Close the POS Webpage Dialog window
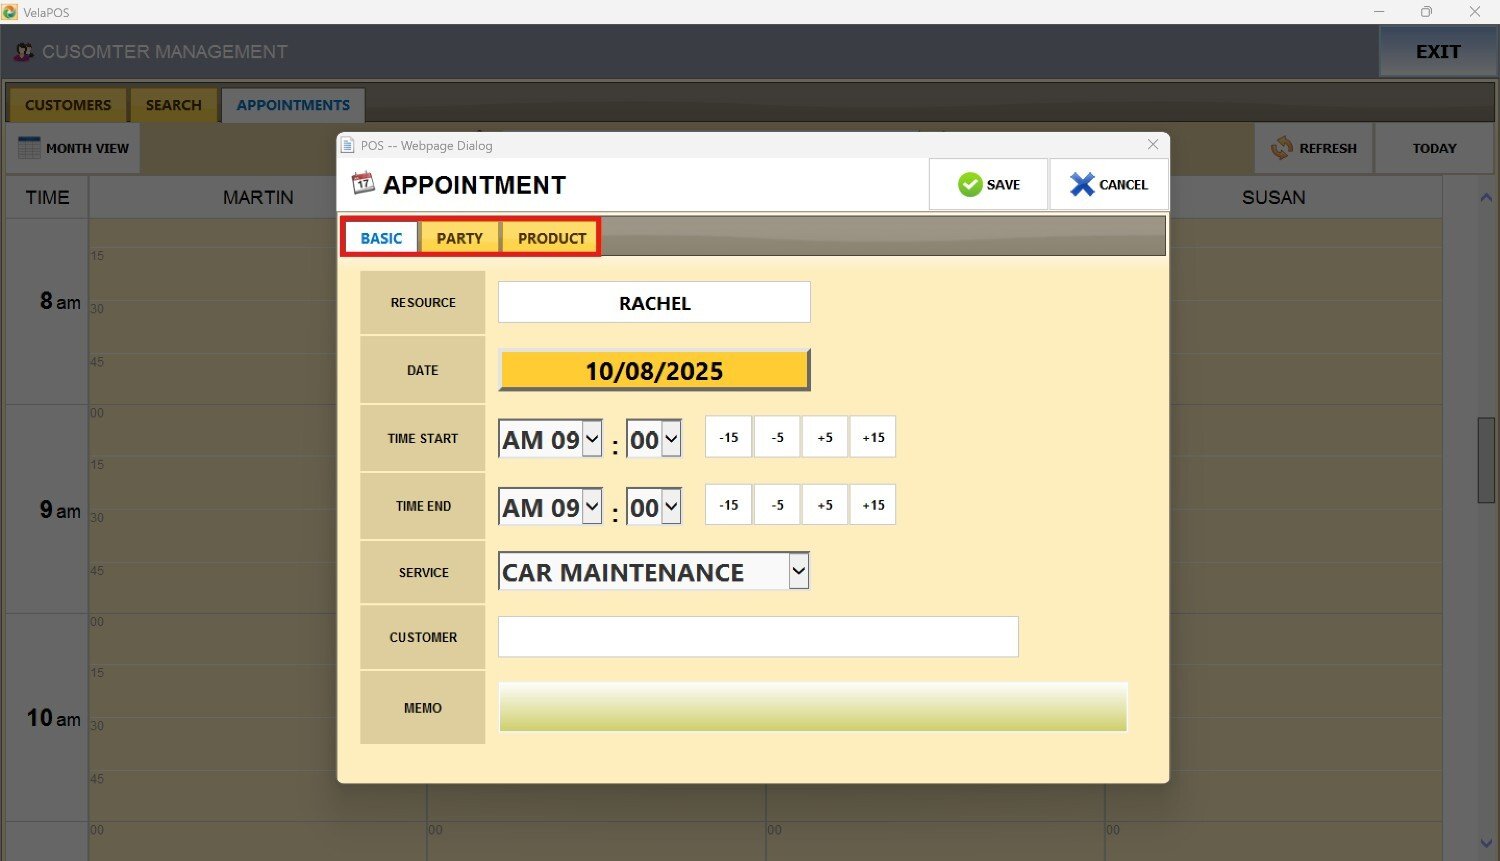The width and height of the screenshot is (1500, 861). 1152,145
